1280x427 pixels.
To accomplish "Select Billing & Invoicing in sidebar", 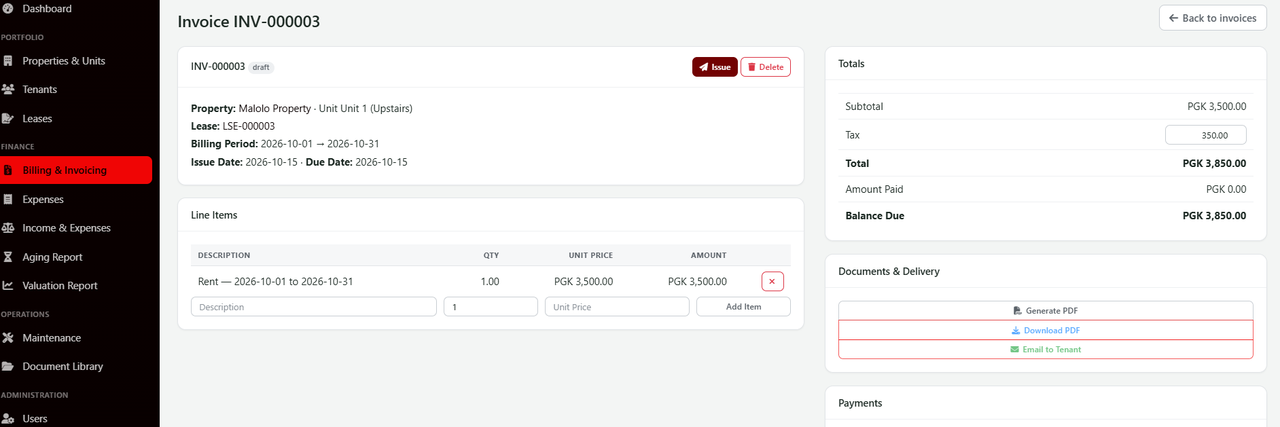I will tap(76, 170).
